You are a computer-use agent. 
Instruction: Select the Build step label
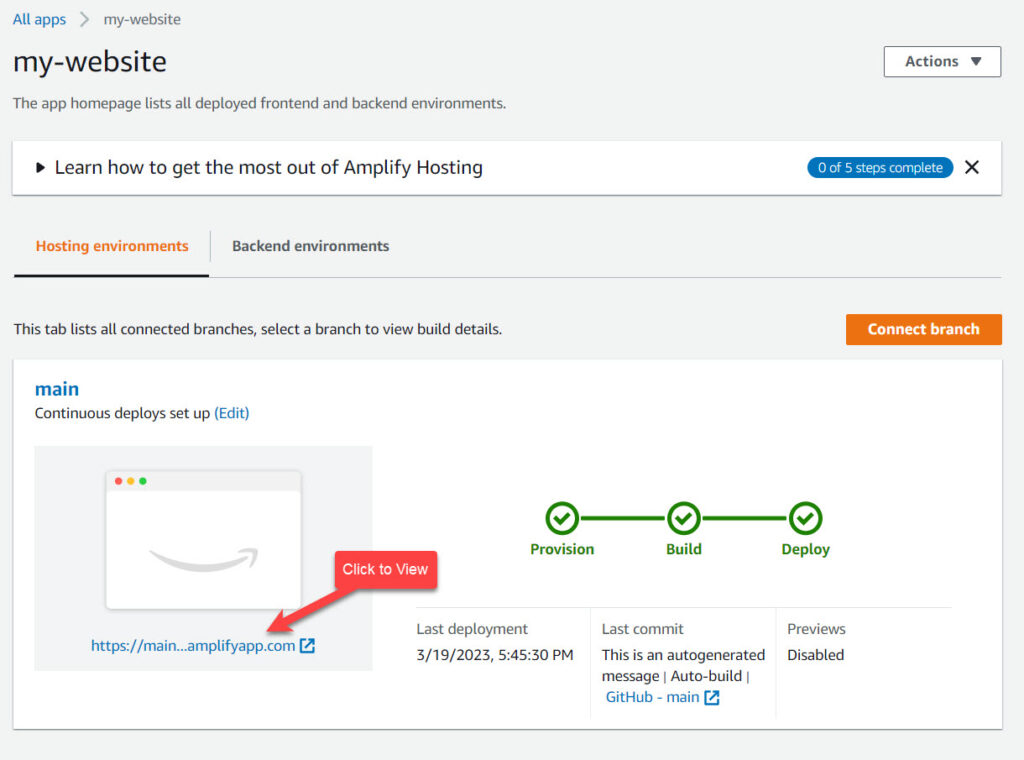684,549
